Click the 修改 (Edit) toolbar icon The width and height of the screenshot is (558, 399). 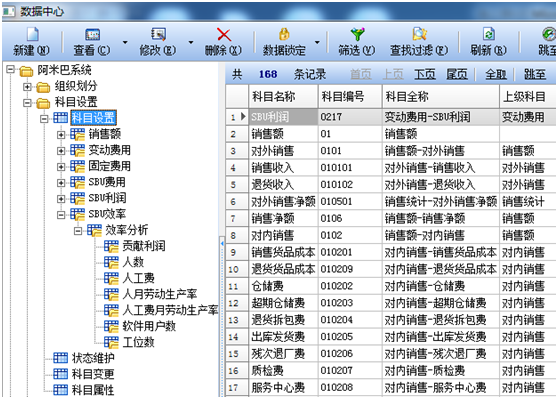[x=158, y=35]
